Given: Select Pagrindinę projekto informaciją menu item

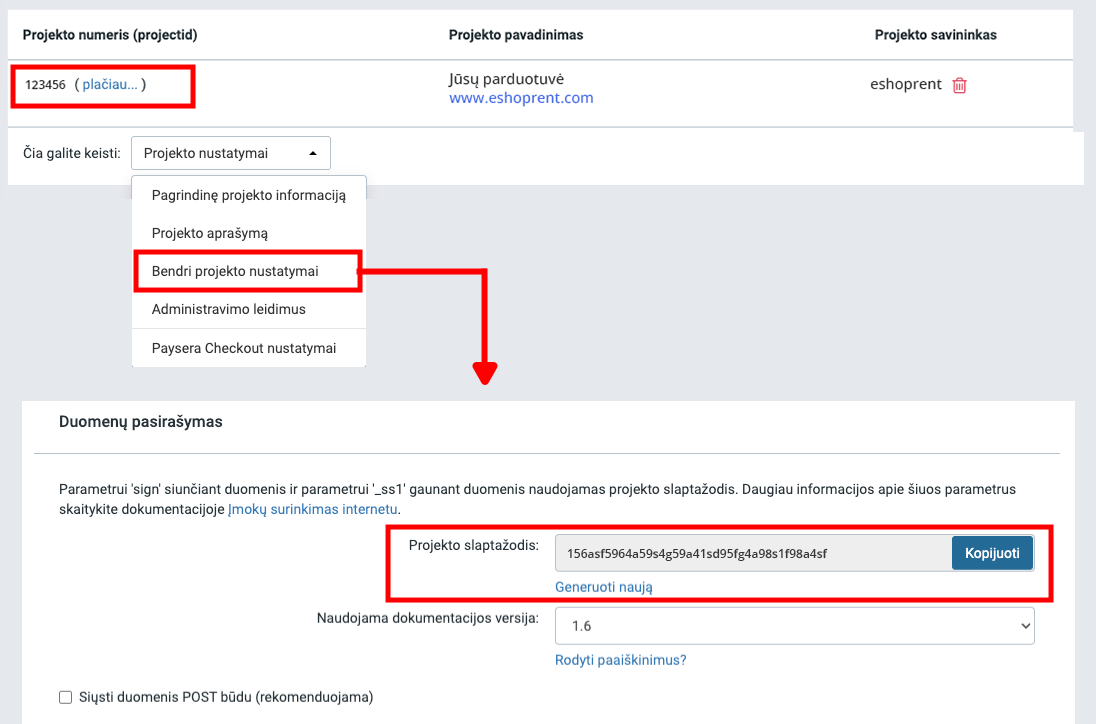Looking at the screenshot, I should click(x=249, y=195).
